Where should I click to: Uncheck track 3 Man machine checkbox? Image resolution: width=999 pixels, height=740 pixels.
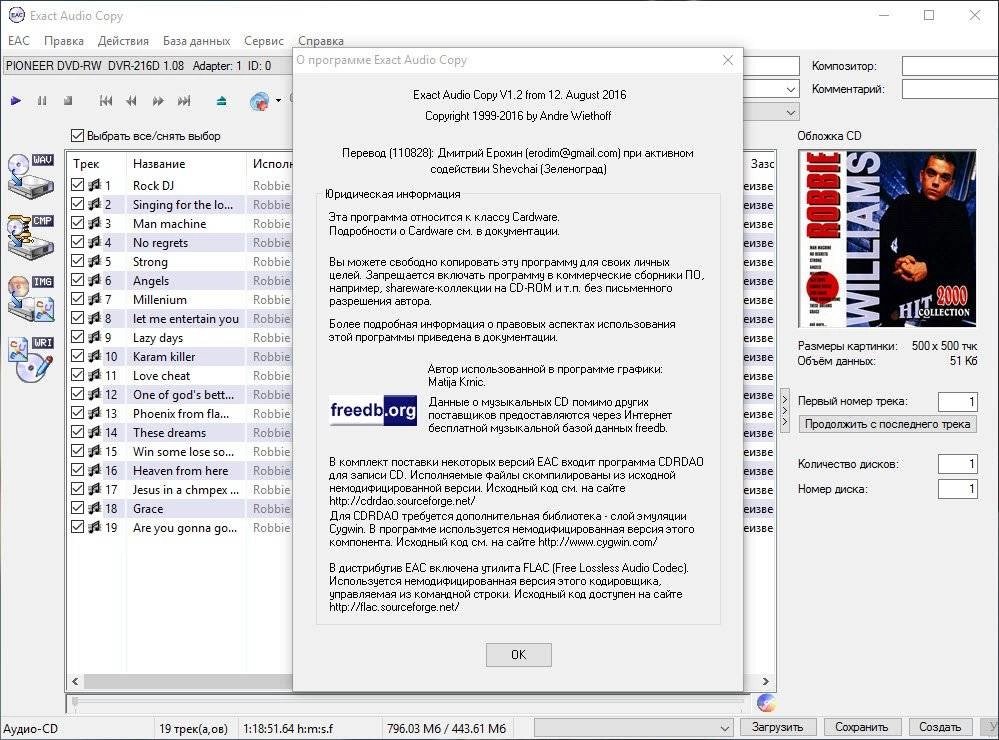click(78, 223)
